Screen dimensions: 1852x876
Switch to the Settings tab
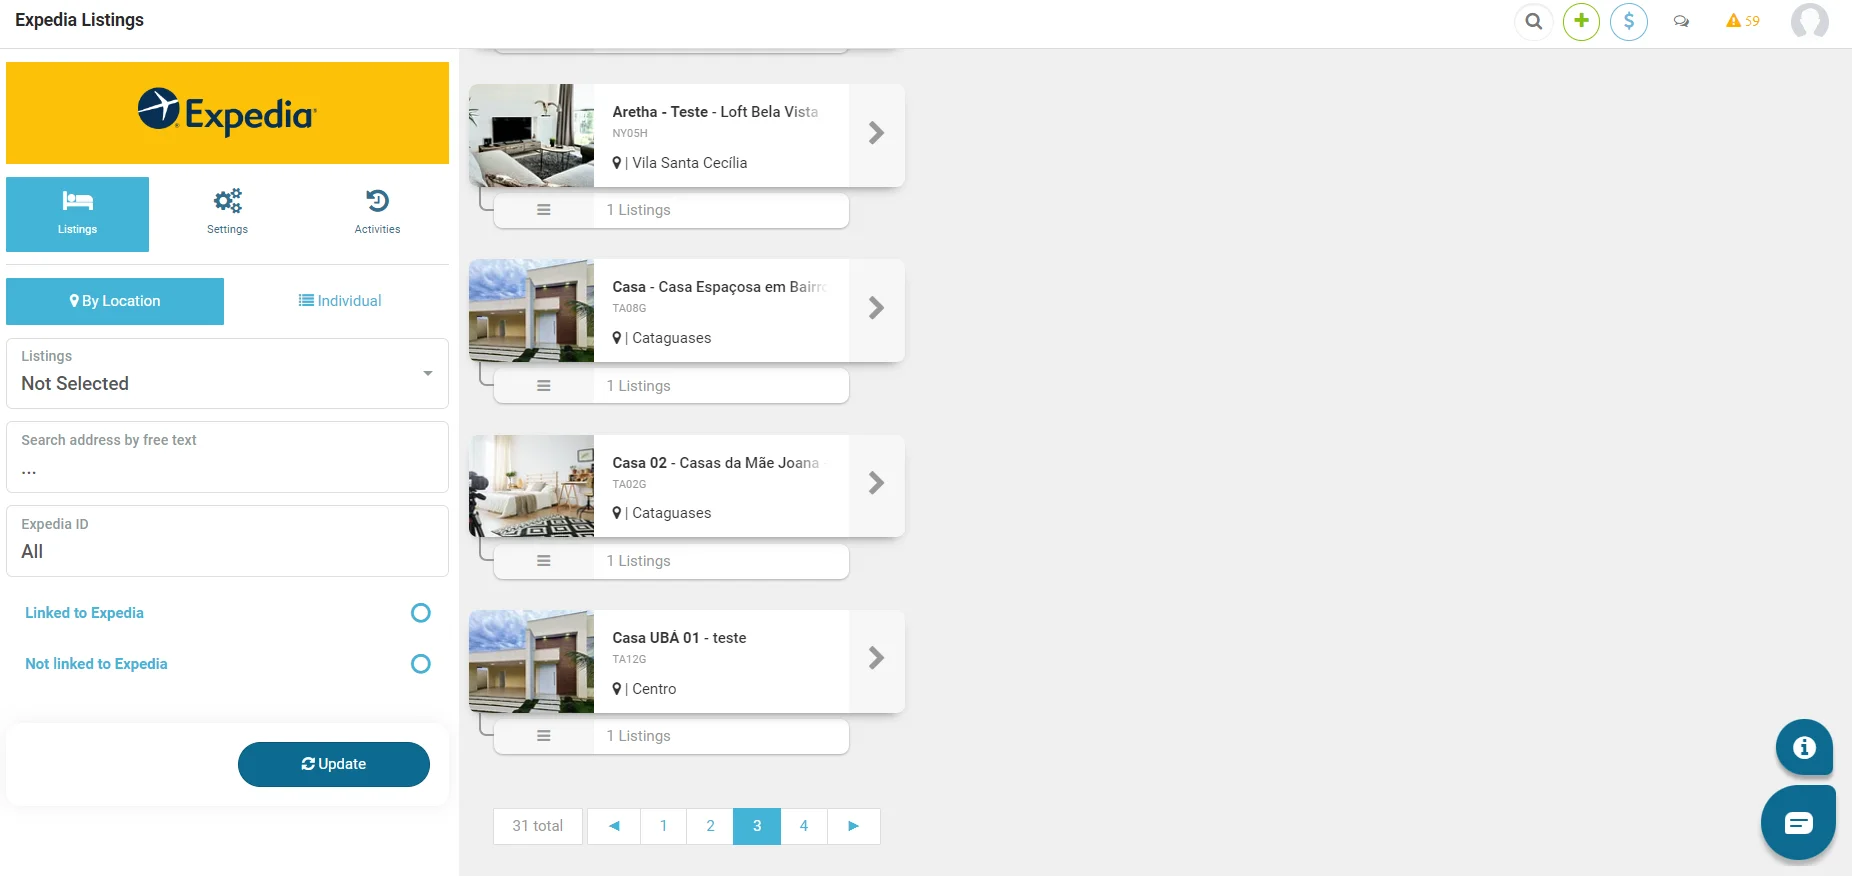coord(227,214)
